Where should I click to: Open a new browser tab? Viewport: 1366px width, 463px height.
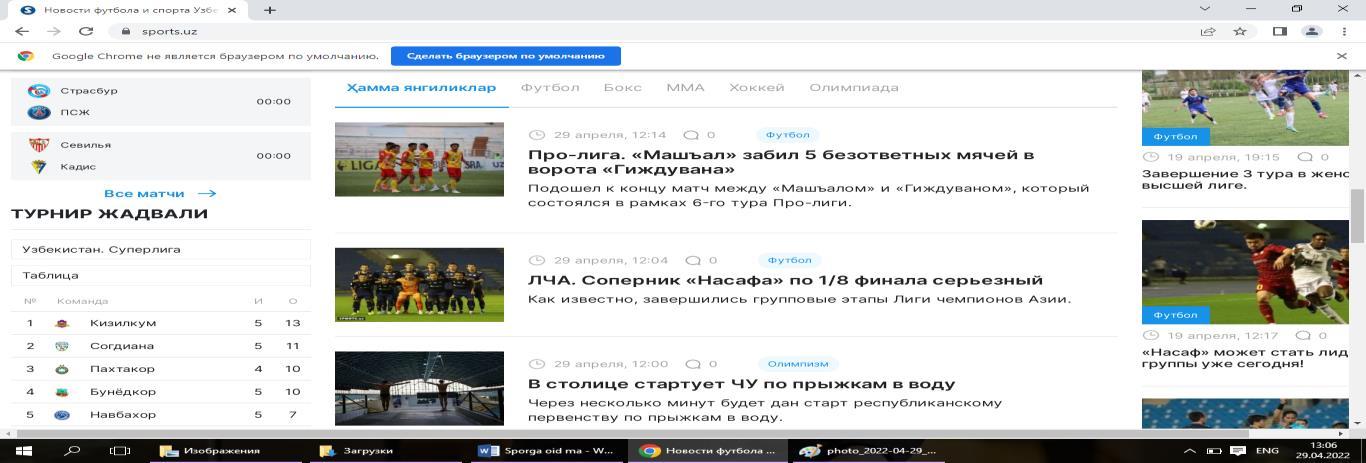(x=269, y=9)
